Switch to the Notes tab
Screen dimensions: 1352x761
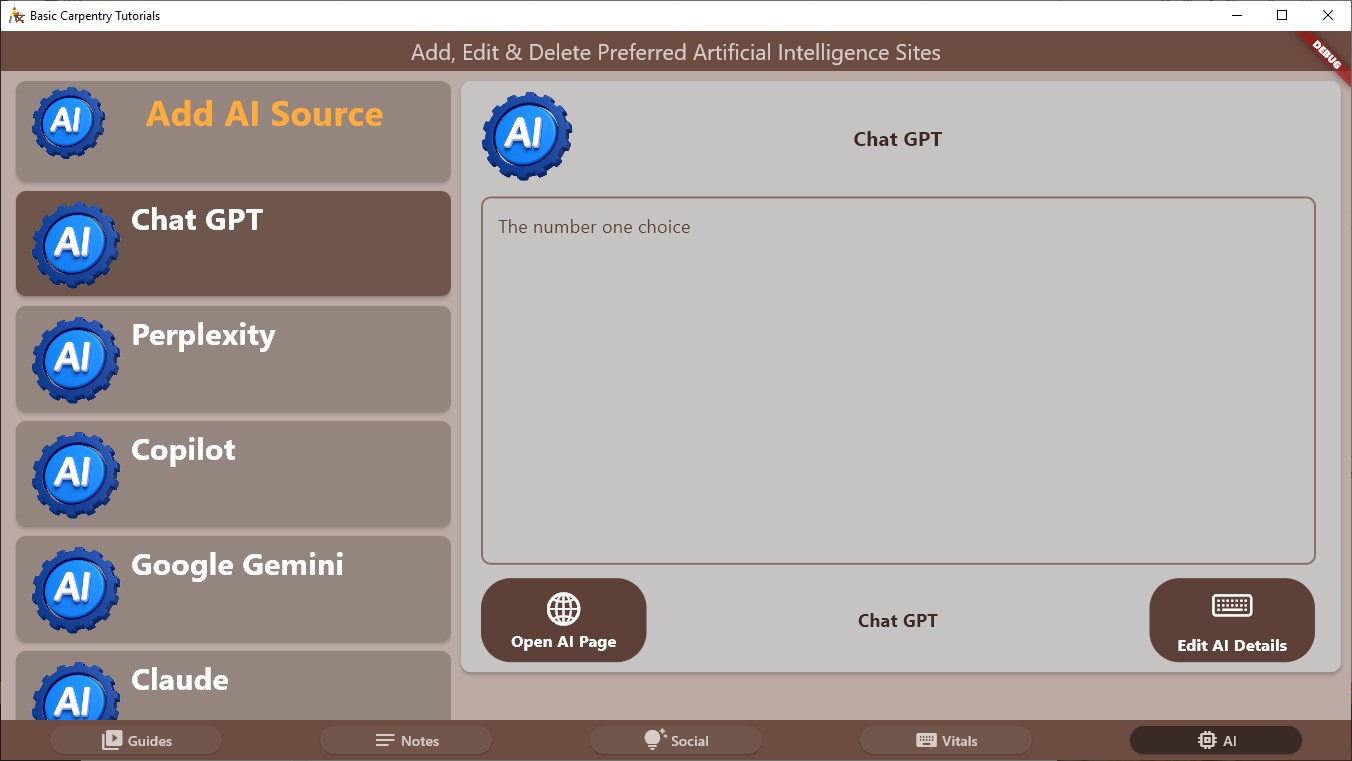click(406, 740)
